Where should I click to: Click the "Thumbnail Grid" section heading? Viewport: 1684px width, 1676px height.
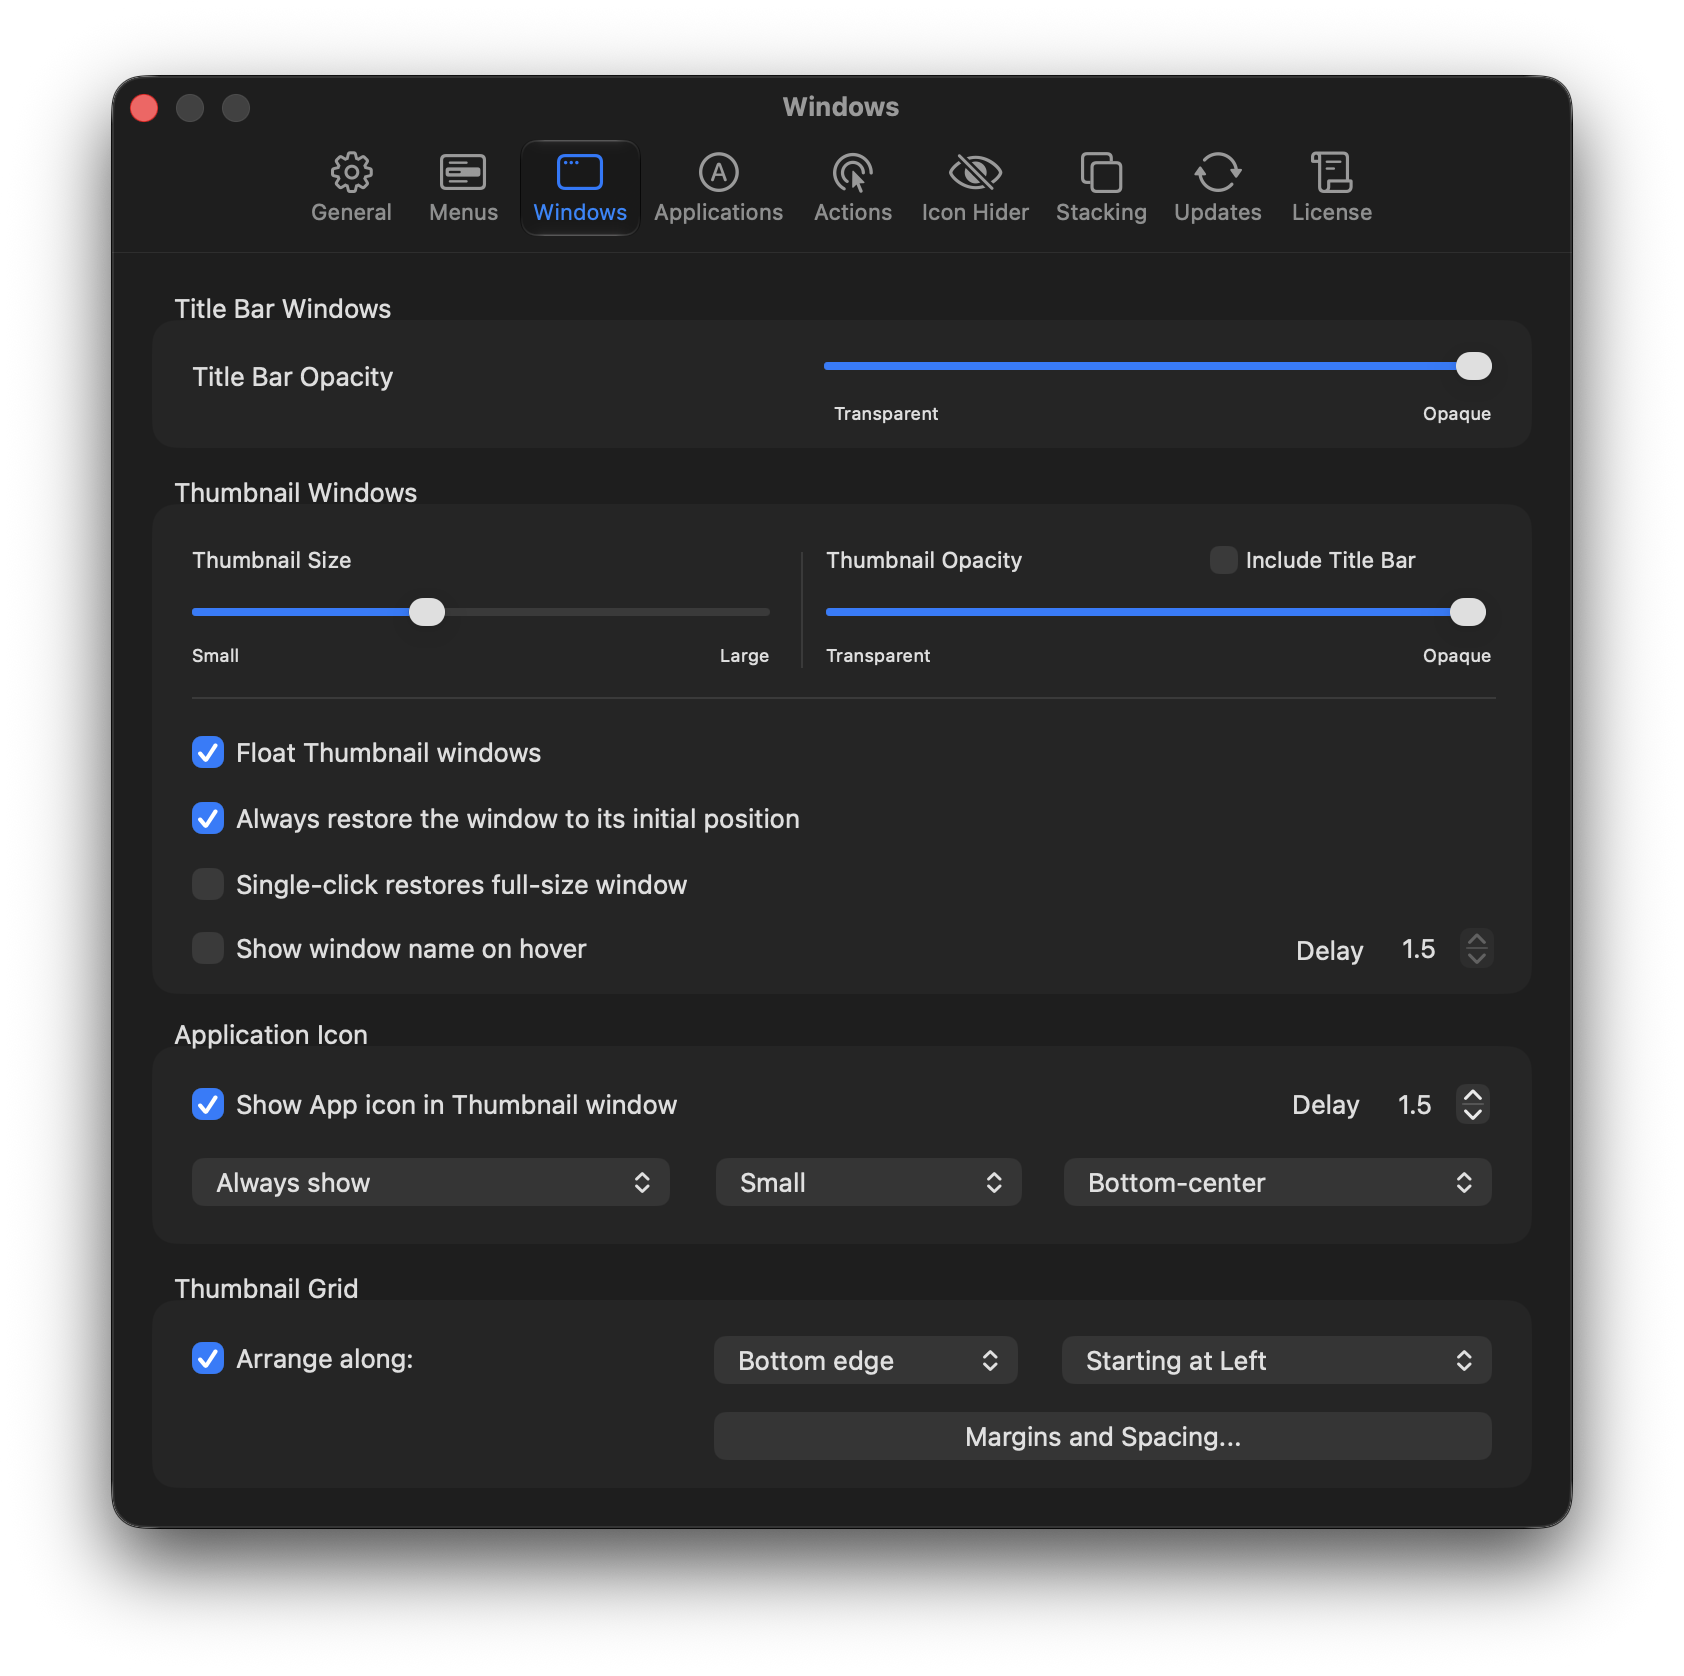tap(266, 1288)
